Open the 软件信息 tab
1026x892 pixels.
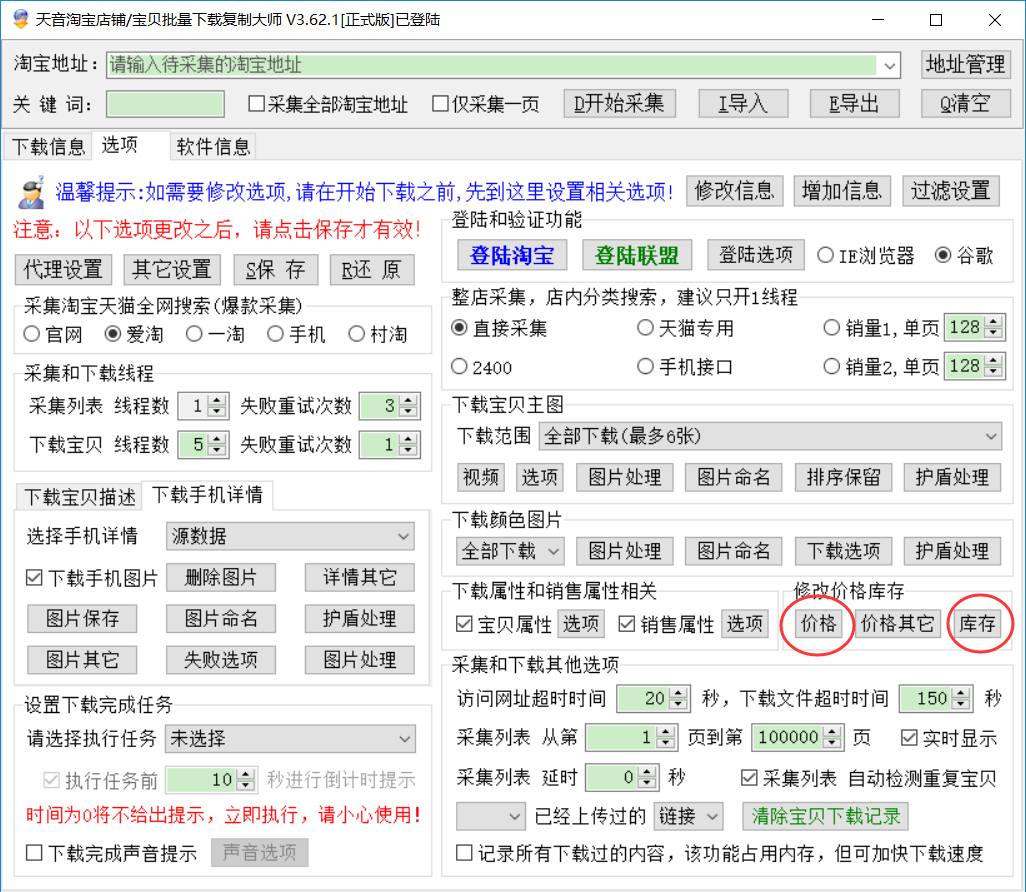(x=213, y=147)
